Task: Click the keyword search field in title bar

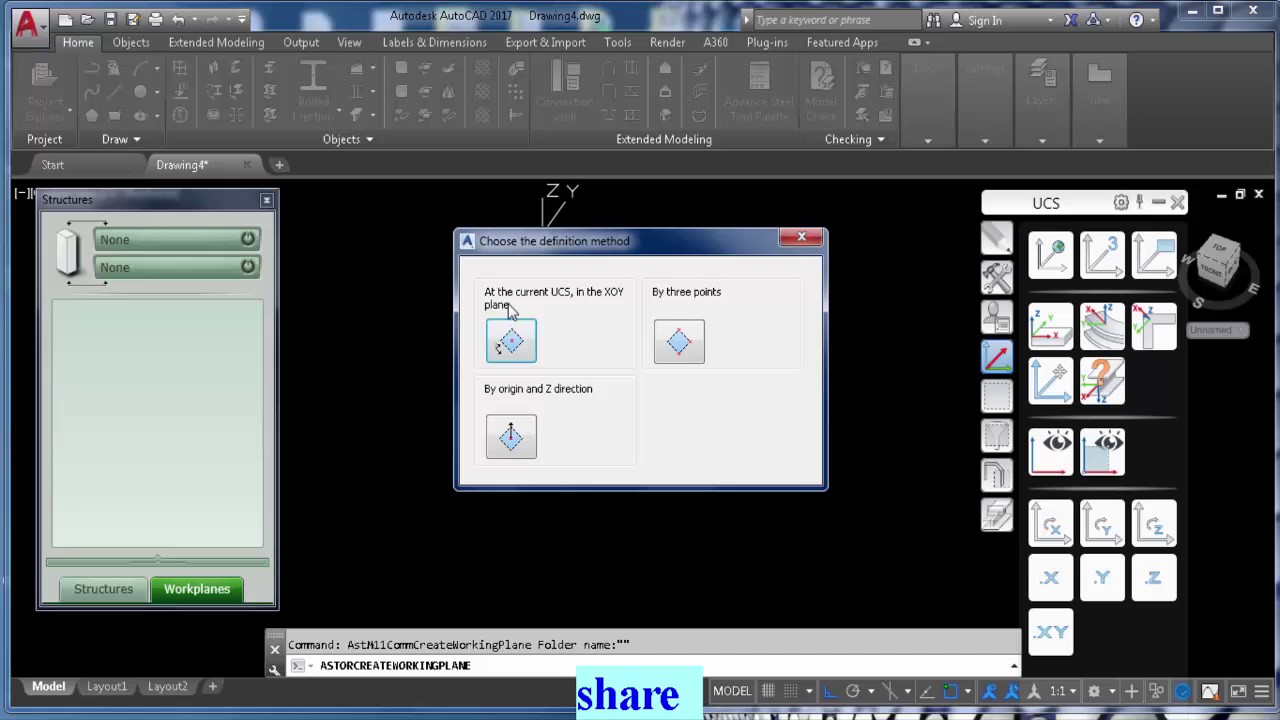Action: (835, 20)
